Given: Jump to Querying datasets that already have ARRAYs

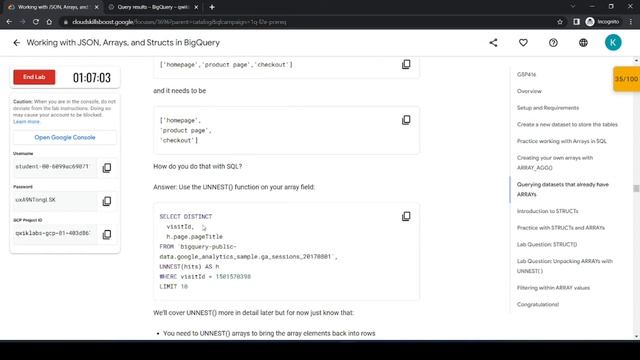Looking at the screenshot, I should [562, 189].
